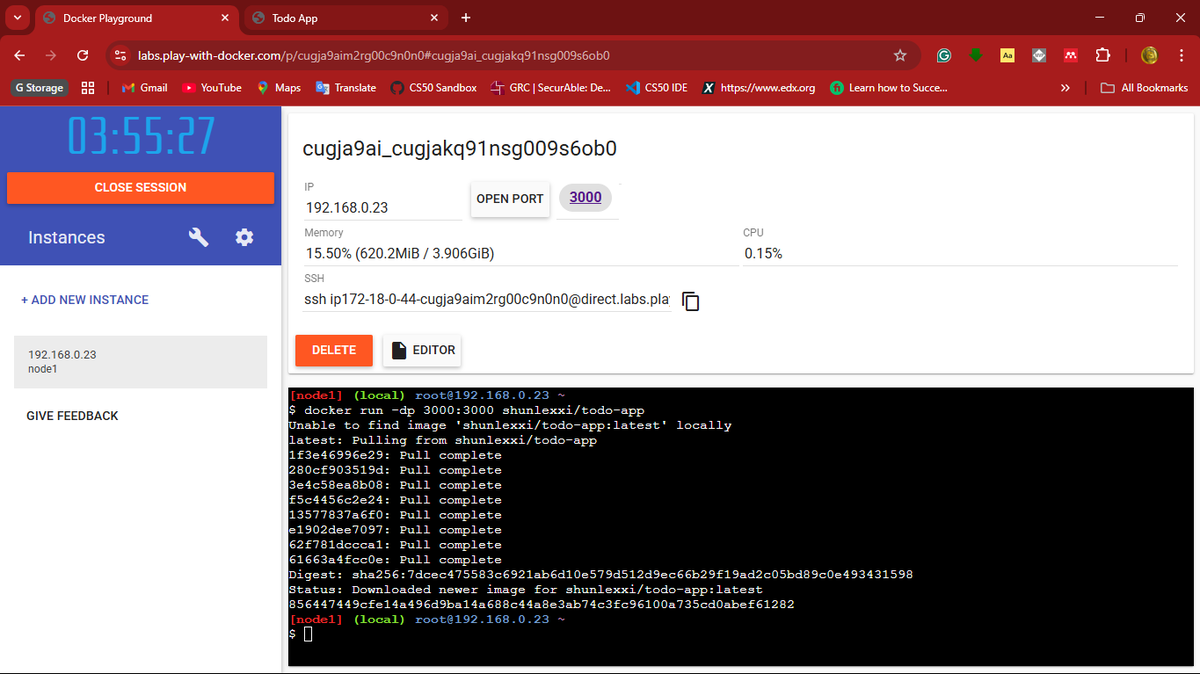Click the CPU usage value 0.15%
The image size is (1200, 674).
point(763,254)
